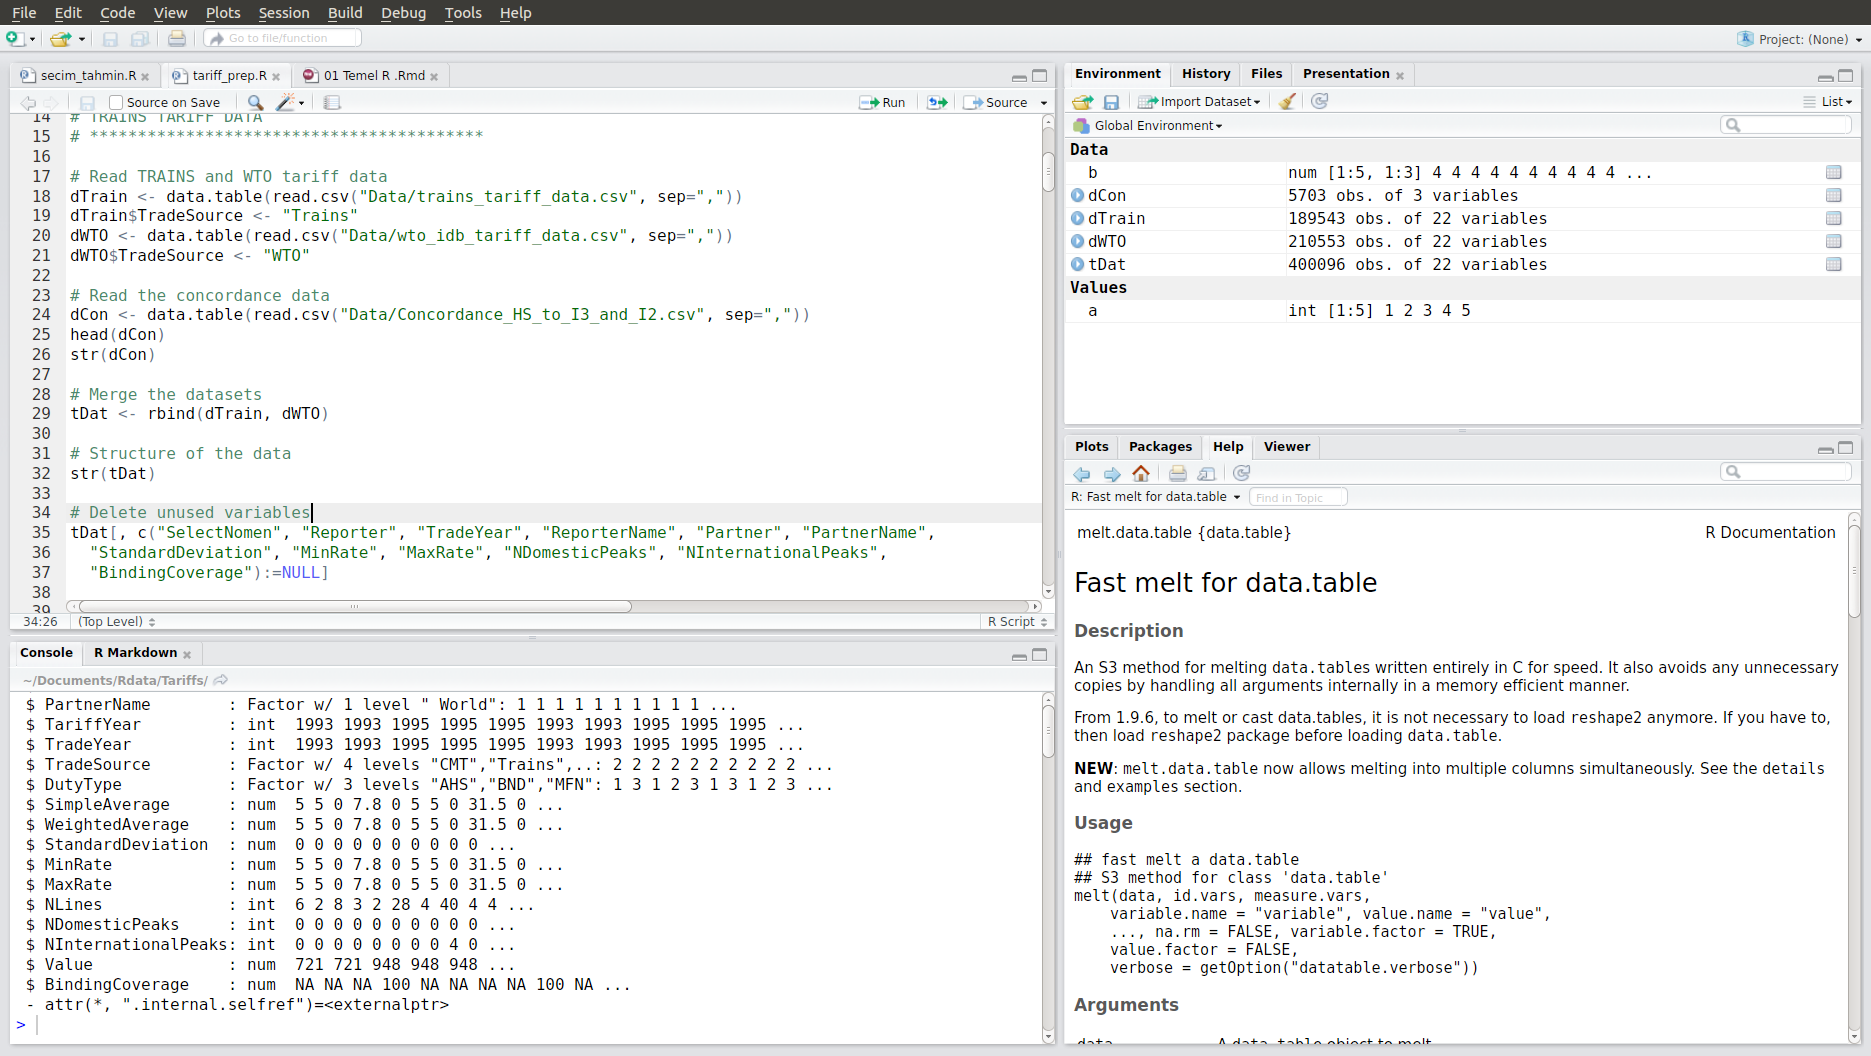This screenshot has height=1056, width=1871.
Task: Click the Environment search box
Action: [x=1786, y=125]
